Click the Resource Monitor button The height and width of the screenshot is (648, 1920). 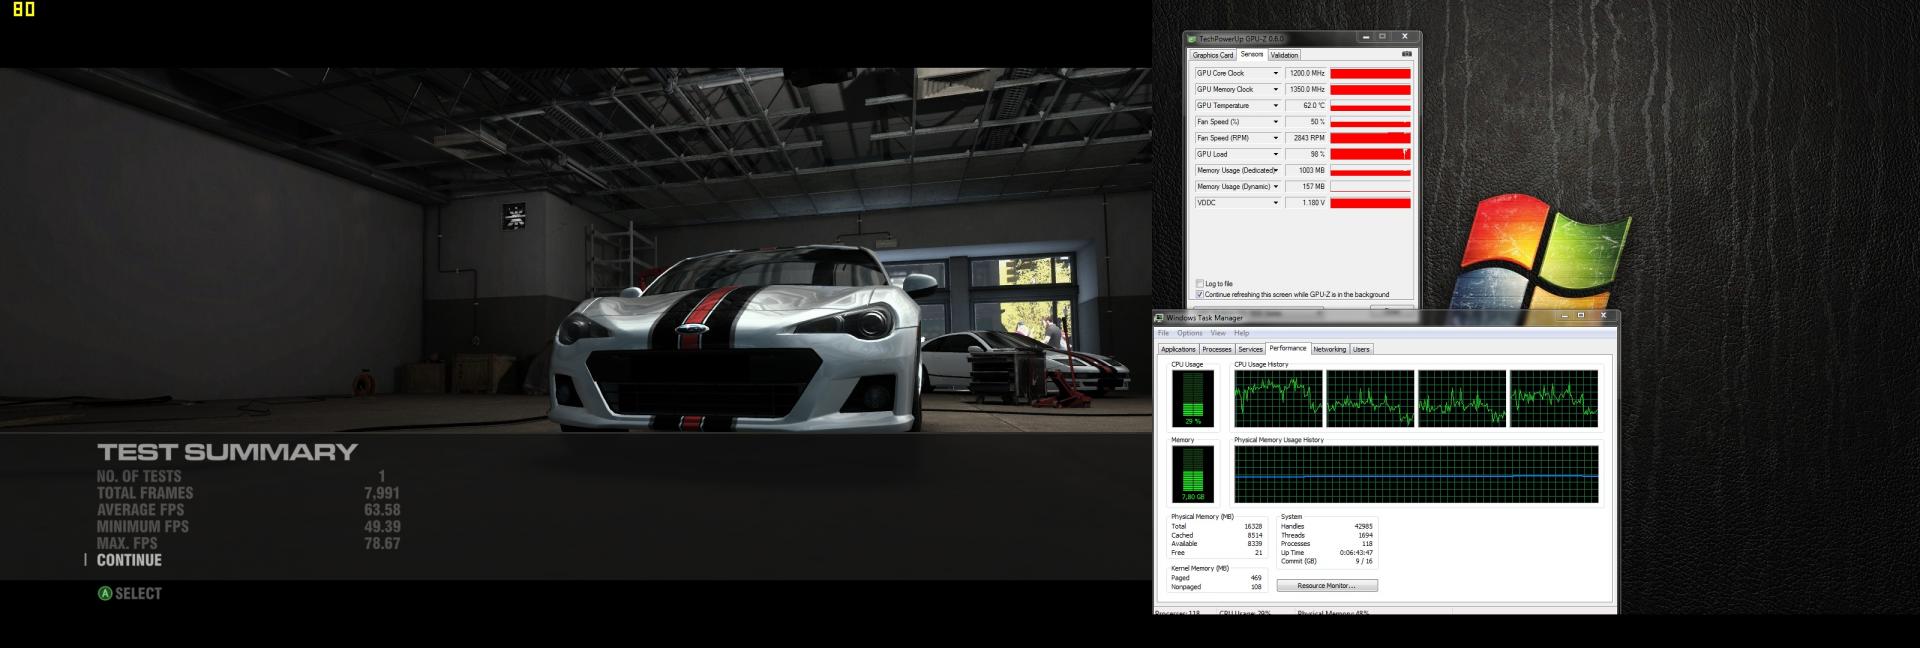1326,586
